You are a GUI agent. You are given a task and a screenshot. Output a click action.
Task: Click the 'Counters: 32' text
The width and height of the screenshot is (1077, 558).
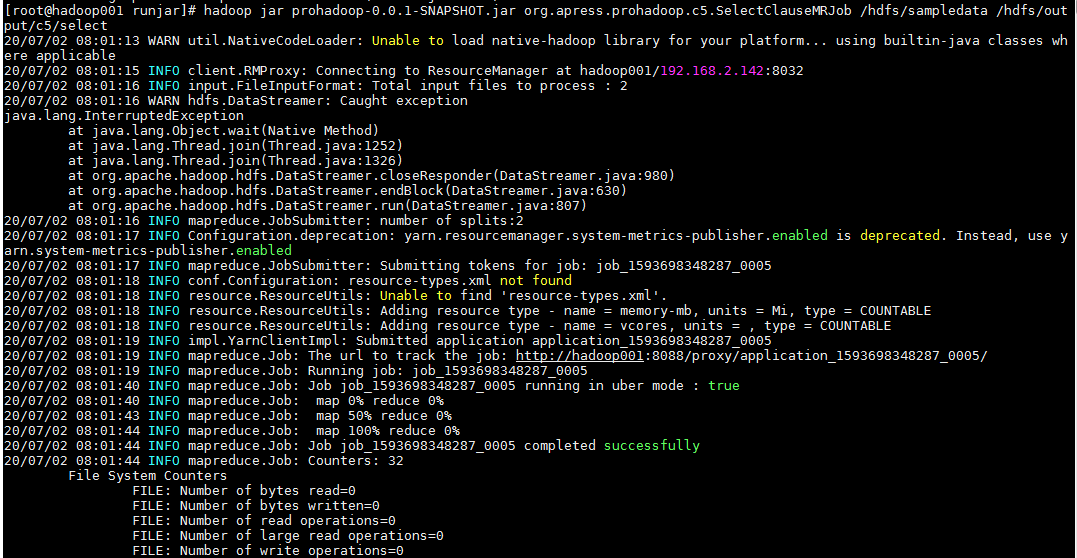355,460
